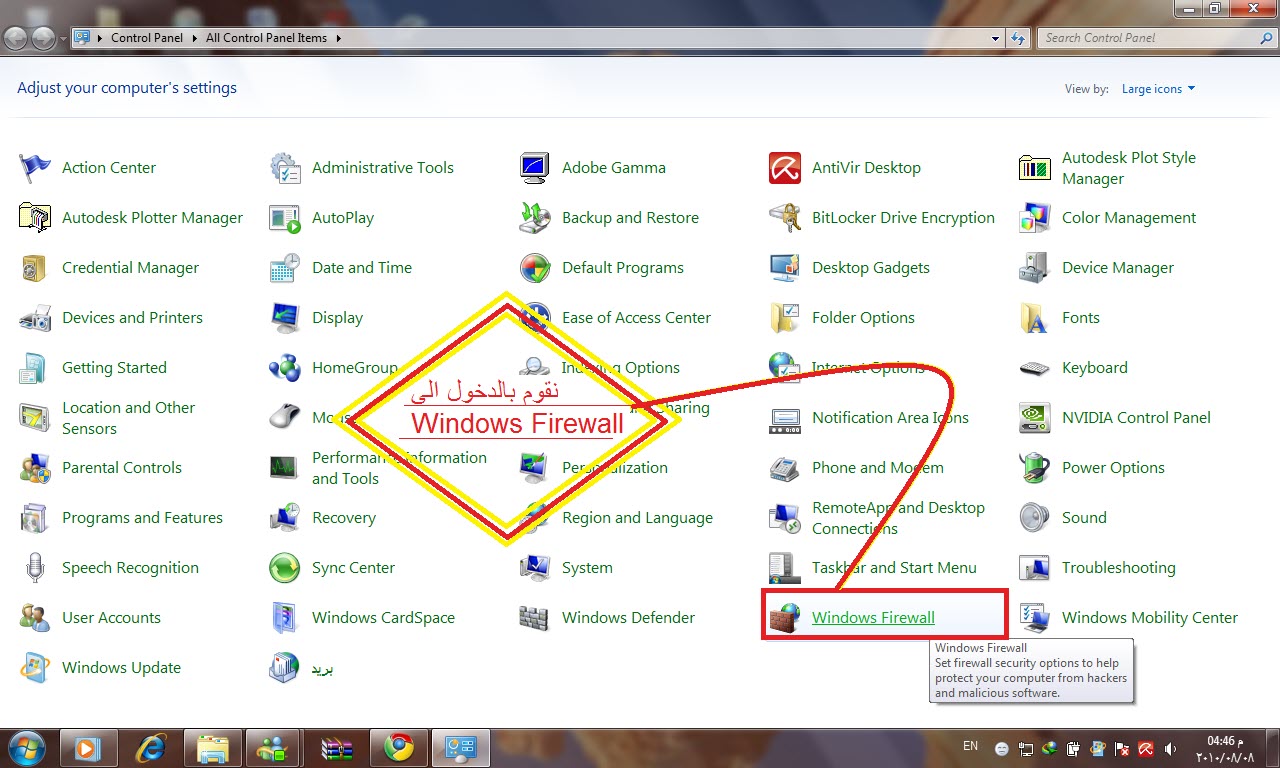This screenshot has height=768, width=1280.
Task: Open the Windows Firewall brick wall icon
Action: tap(785, 618)
